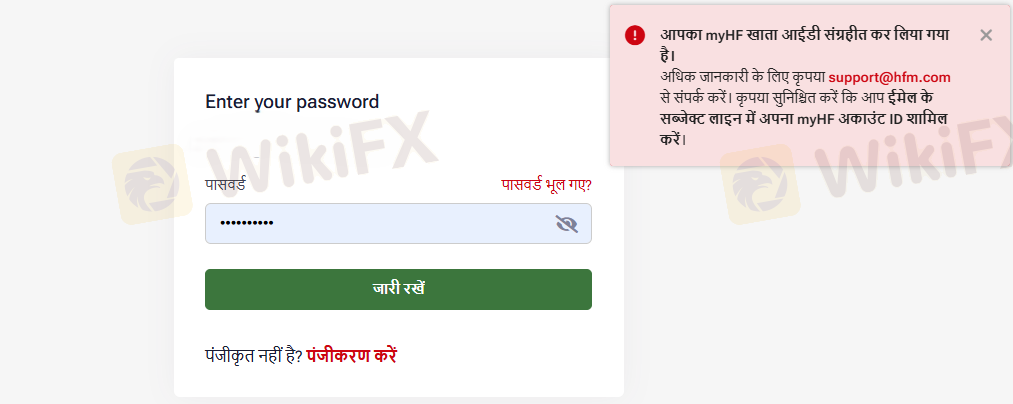This screenshot has height=404, width=1013.
Task: Toggle password visibility with the eye icon
Action: coord(566,224)
